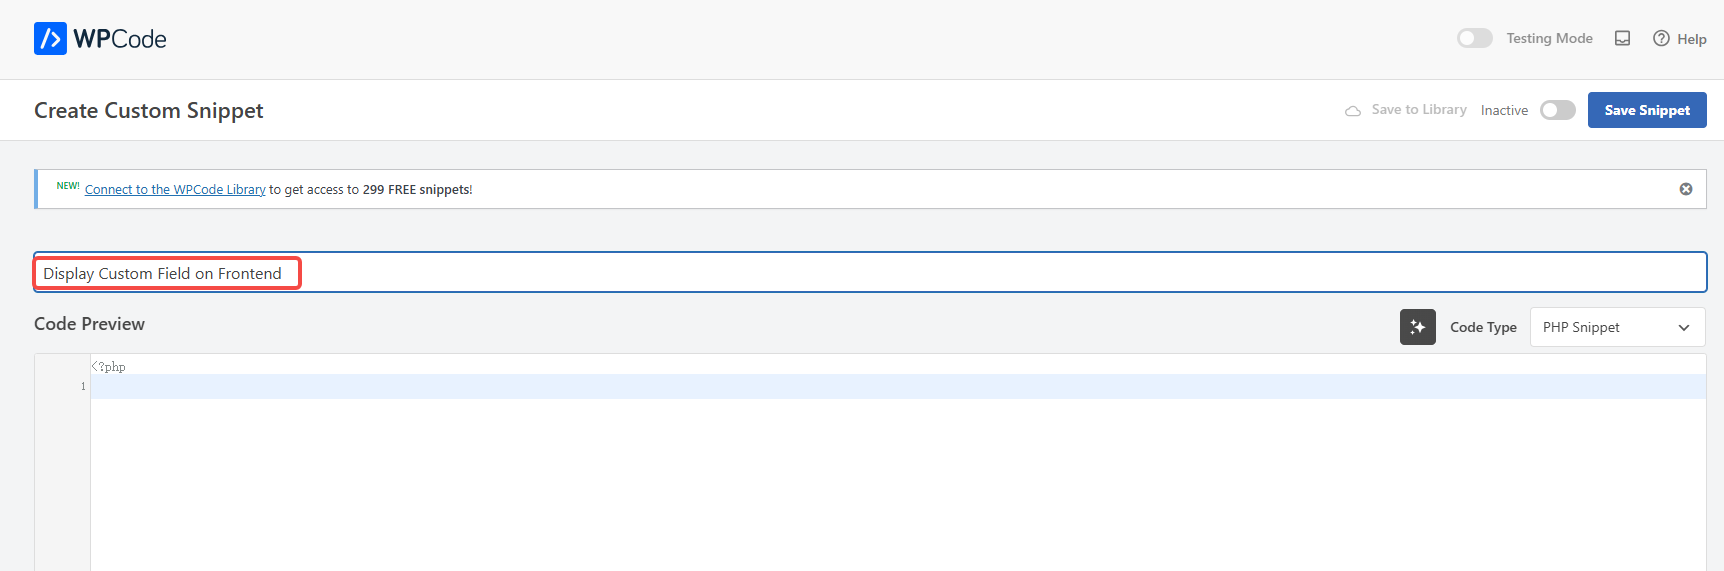
Task: Click the Testing Mode label
Action: tap(1549, 38)
